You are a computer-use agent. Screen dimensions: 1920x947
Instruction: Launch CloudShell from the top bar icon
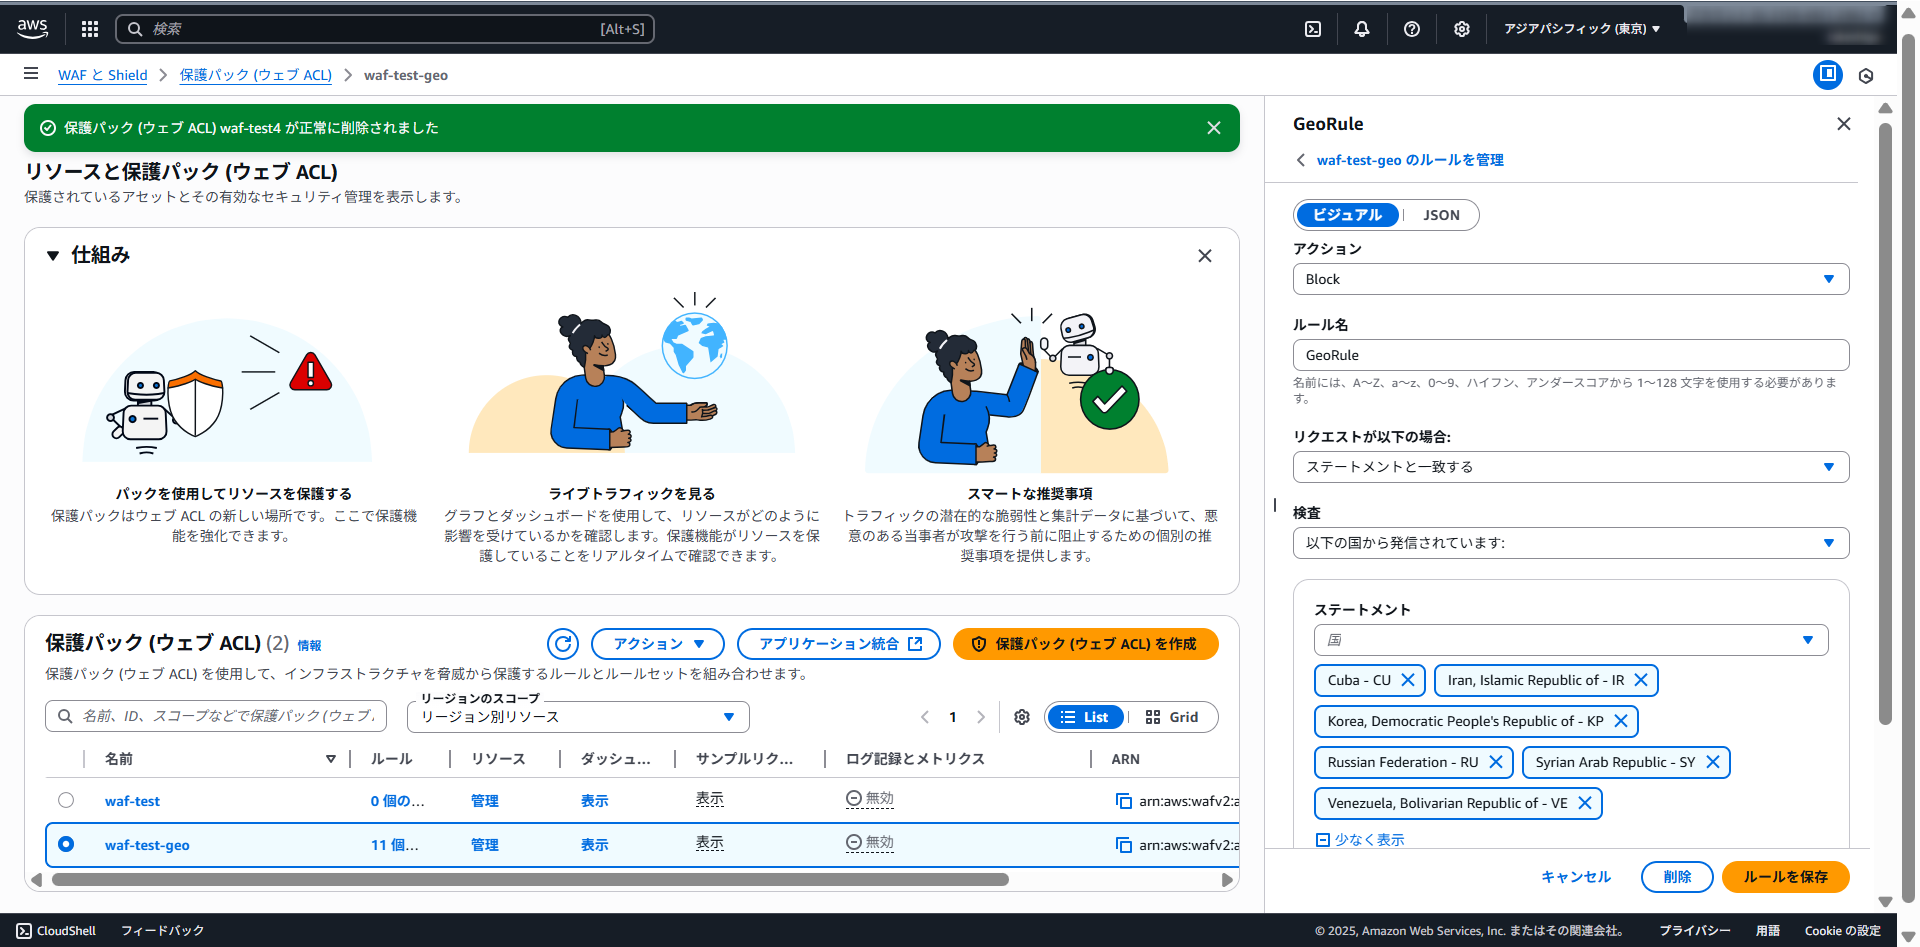tap(1313, 29)
